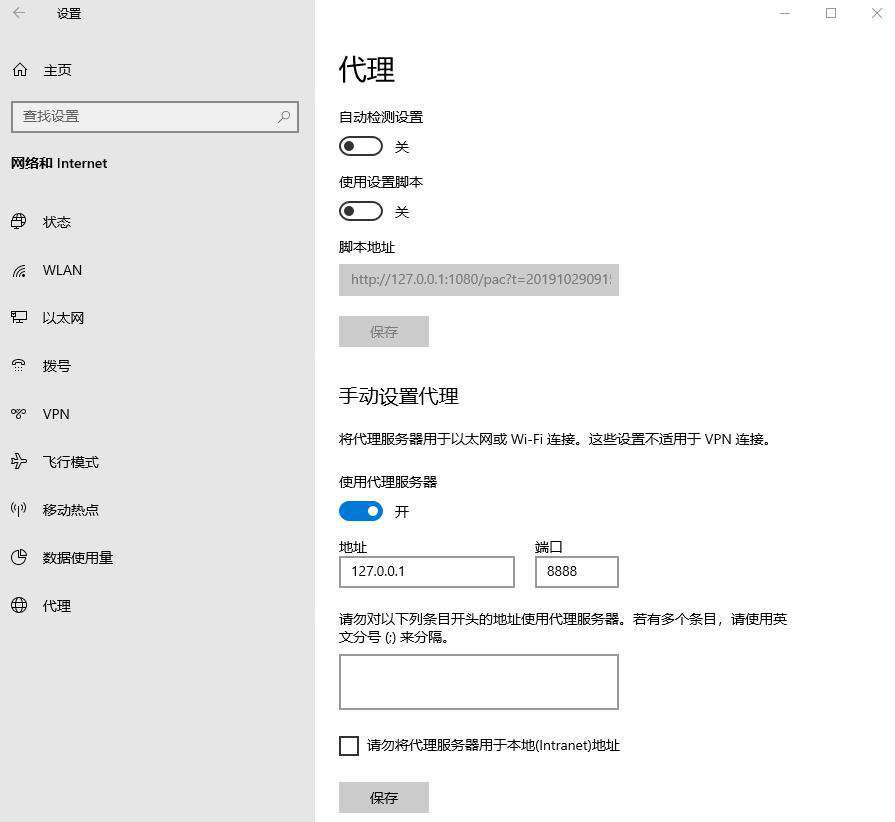The height and width of the screenshot is (822, 895).
Task: Click the 以太网 monitor icon
Action: 19,317
